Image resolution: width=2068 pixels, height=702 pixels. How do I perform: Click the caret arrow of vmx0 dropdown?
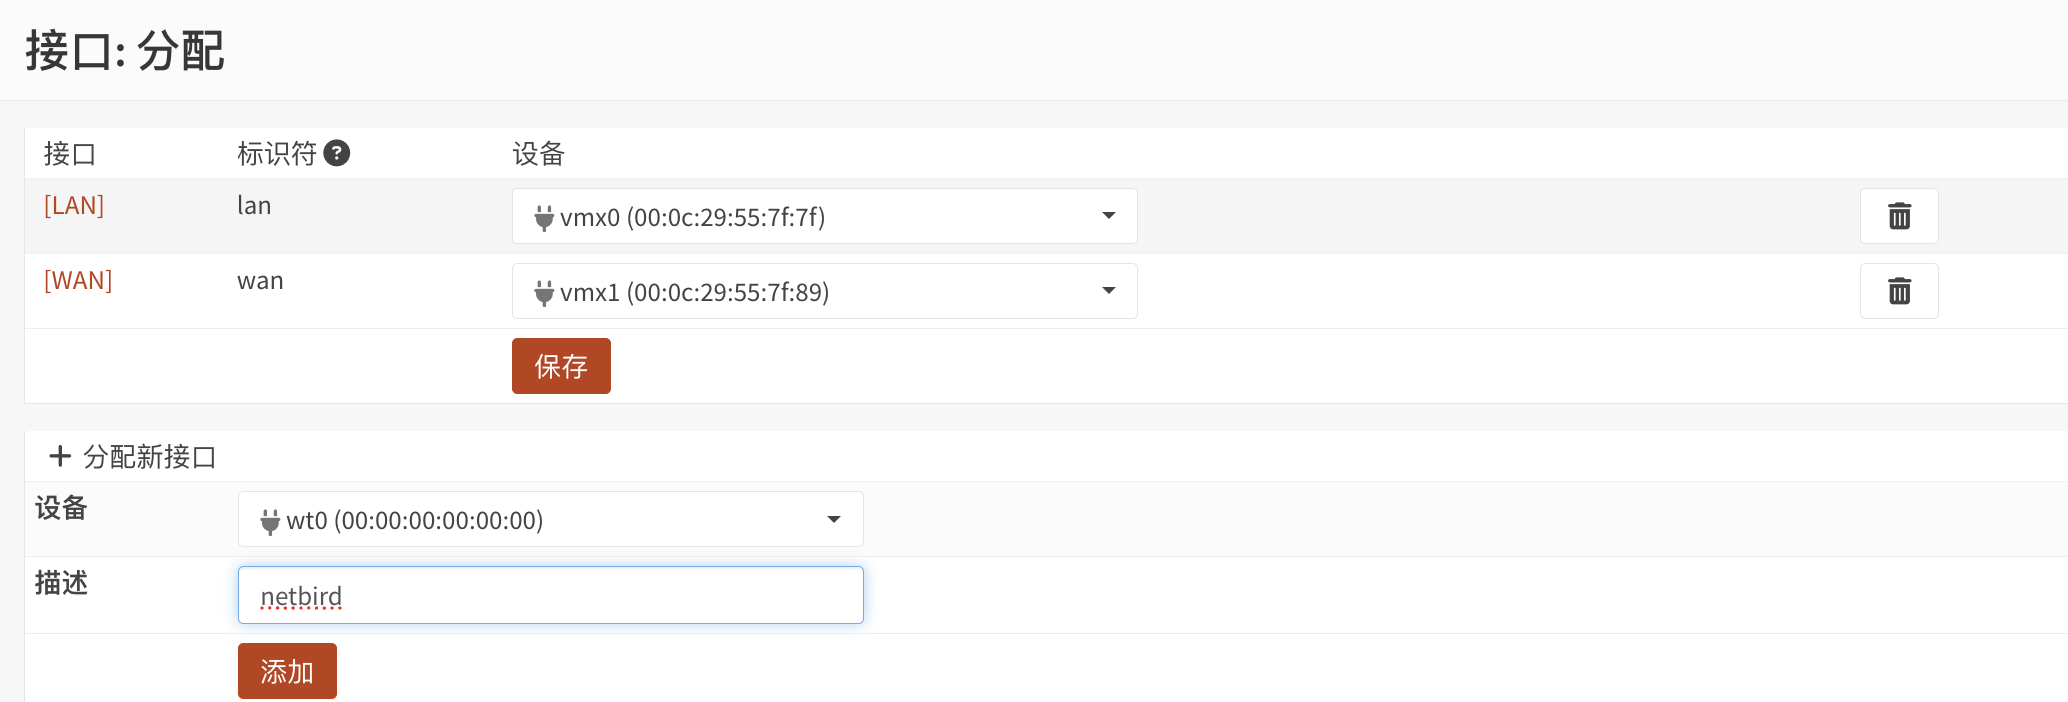tap(1108, 216)
